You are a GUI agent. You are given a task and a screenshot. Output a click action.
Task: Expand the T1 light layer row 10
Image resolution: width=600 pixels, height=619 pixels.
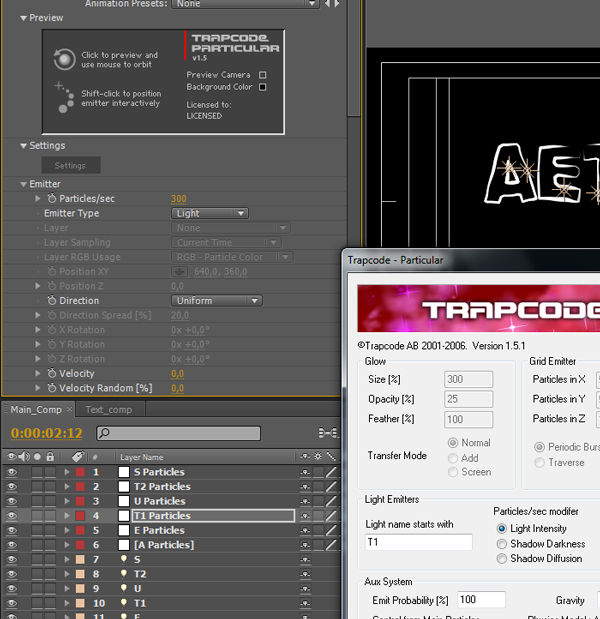(x=67, y=603)
